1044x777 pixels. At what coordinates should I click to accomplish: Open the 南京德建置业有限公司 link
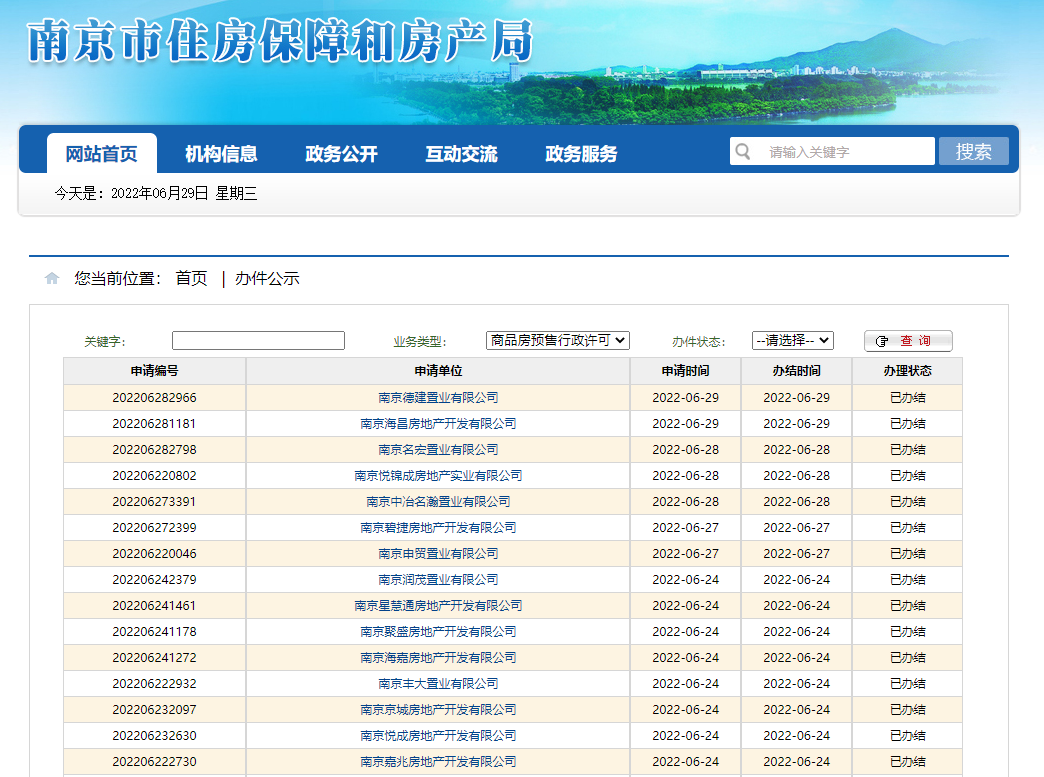coord(438,398)
